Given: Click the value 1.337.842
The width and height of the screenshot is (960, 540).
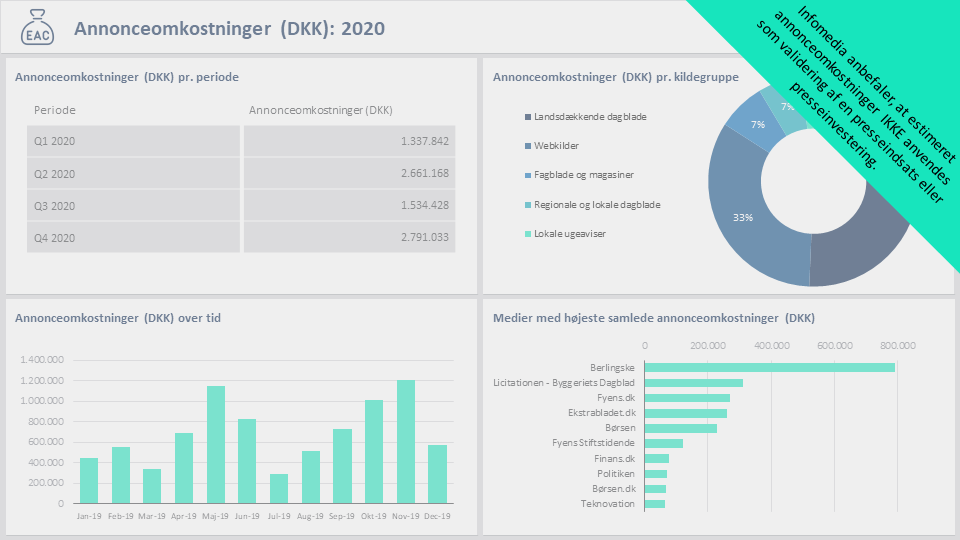Looking at the screenshot, I should point(425,141).
